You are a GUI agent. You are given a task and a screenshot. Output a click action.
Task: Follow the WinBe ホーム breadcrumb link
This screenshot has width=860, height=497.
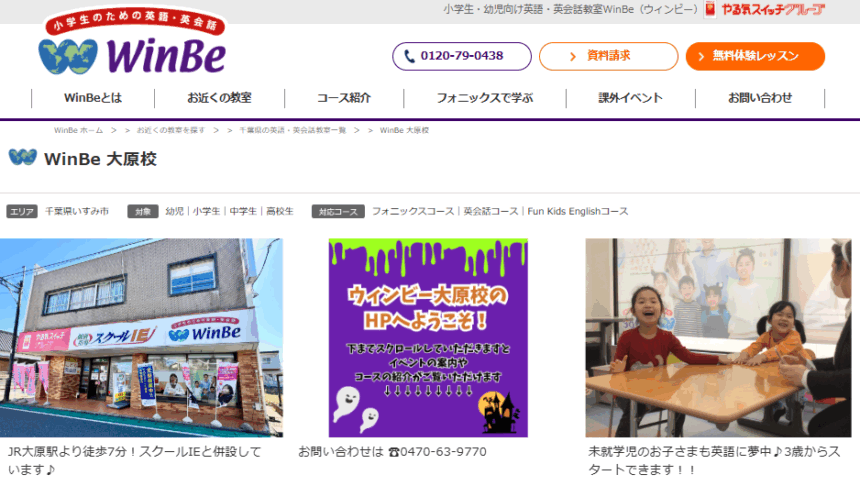tap(78, 131)
